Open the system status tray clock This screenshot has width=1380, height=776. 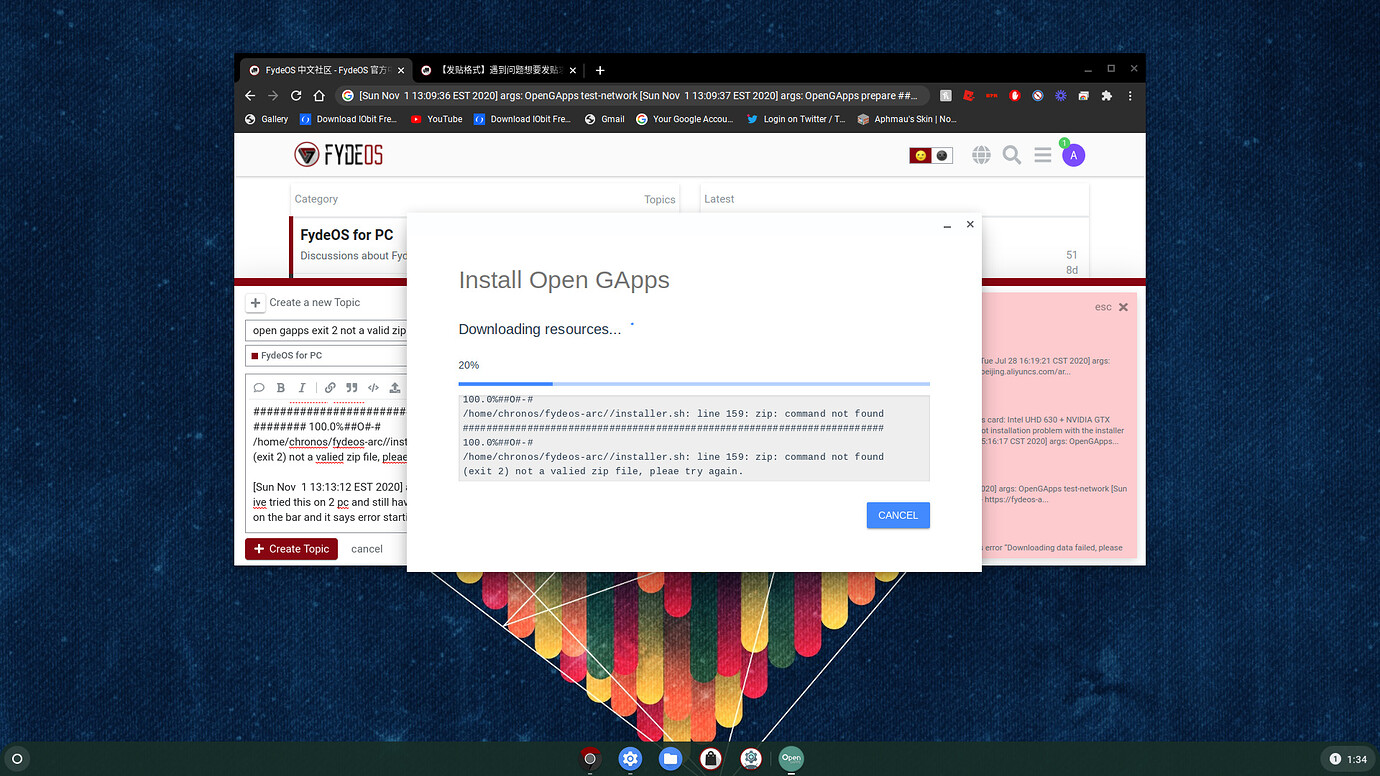coord(1346,759)
